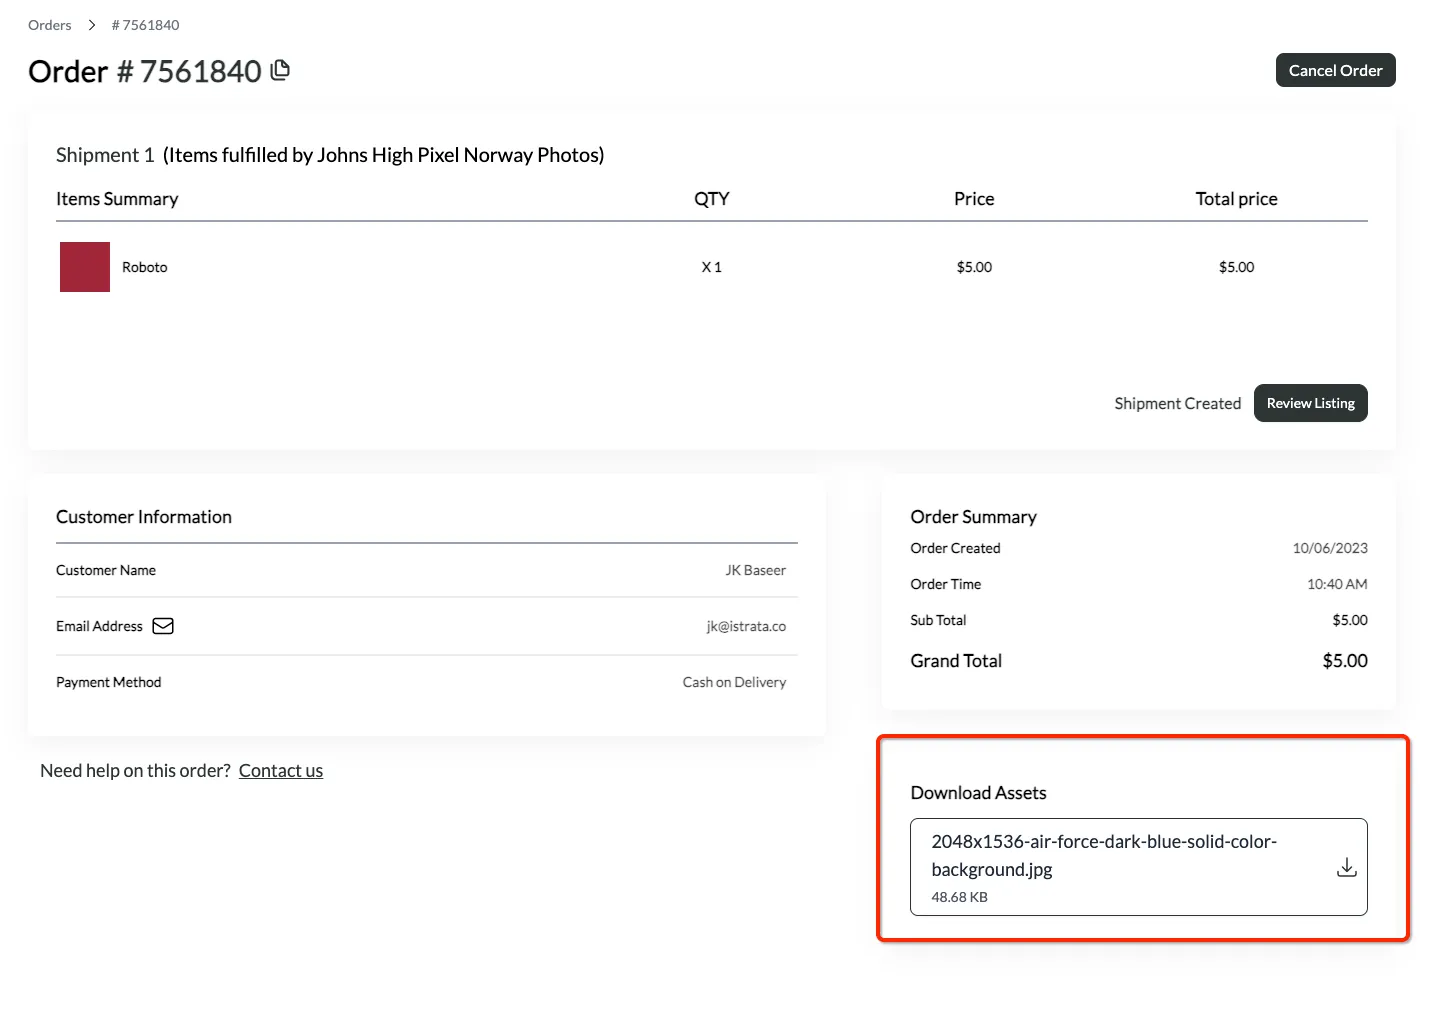This screenshot has height=1010, width=1450.
Task: Select the #7561840 breadcrumb item
Action: 146,25
